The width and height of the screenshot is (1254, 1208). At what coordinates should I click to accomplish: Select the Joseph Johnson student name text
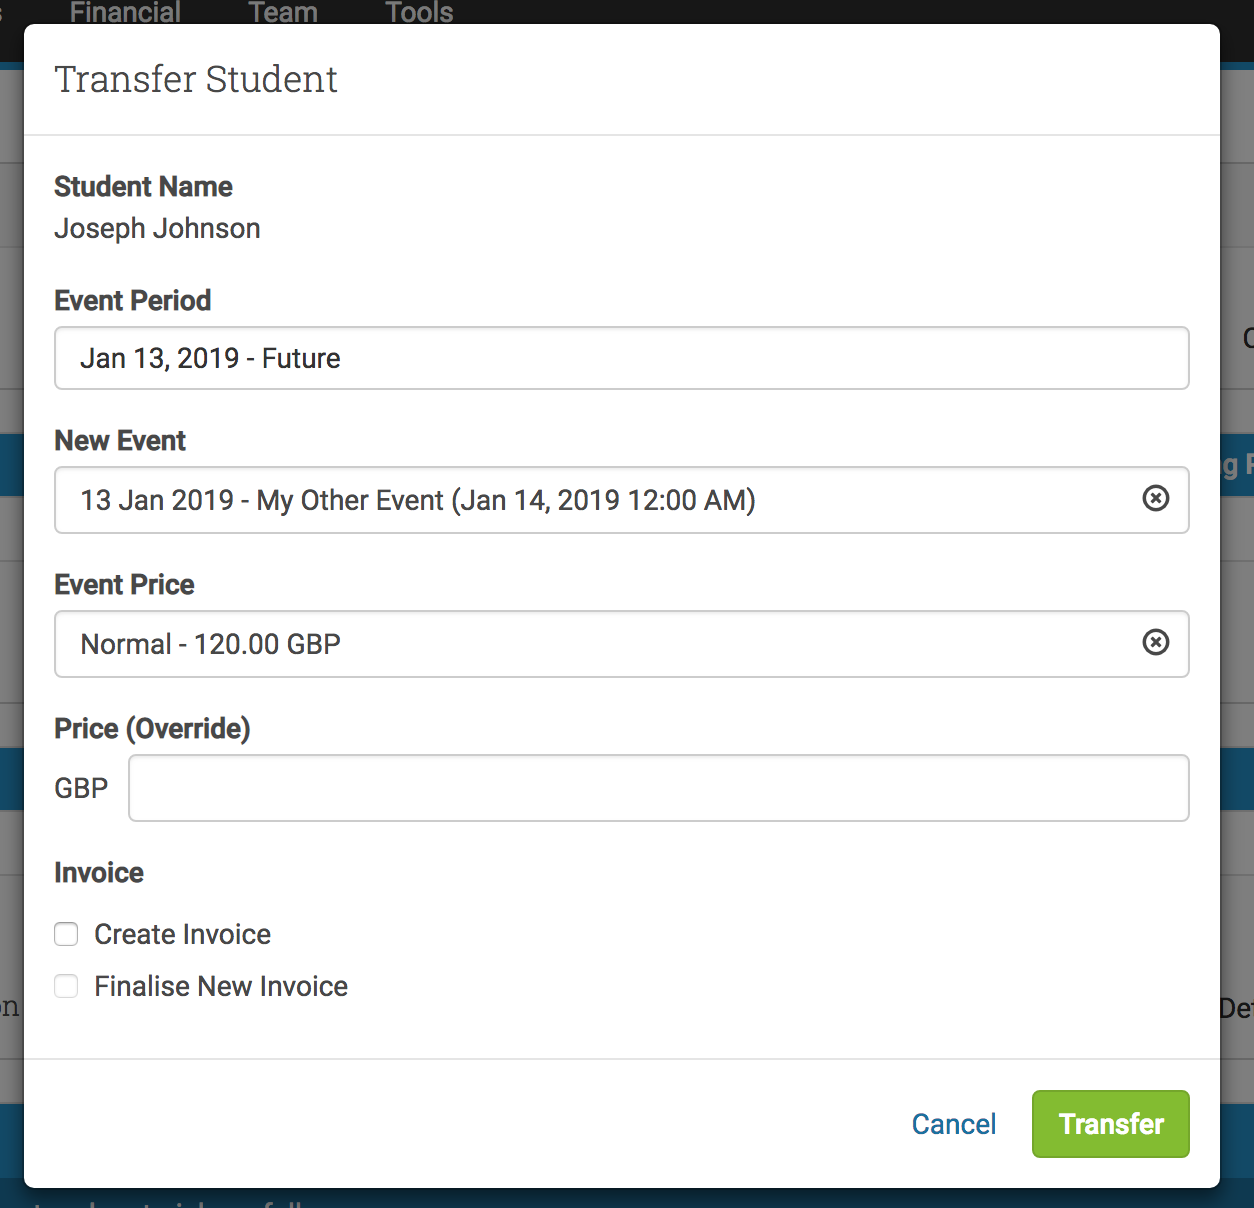[x=157, y=228]
